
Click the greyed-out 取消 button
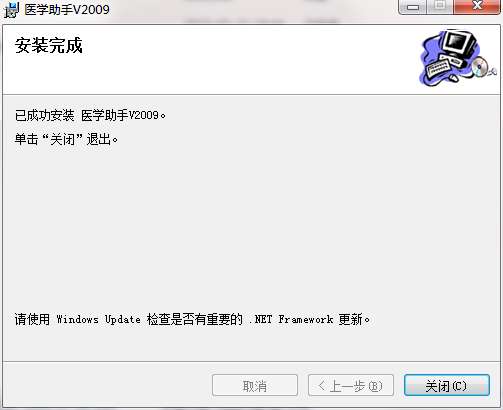coord(255,386)
